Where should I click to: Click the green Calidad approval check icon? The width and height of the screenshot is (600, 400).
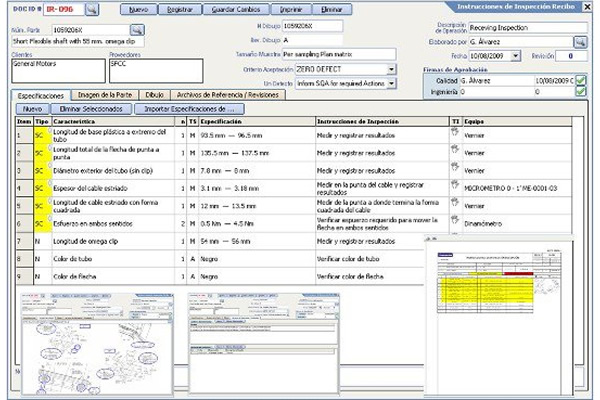pos(580,79)
